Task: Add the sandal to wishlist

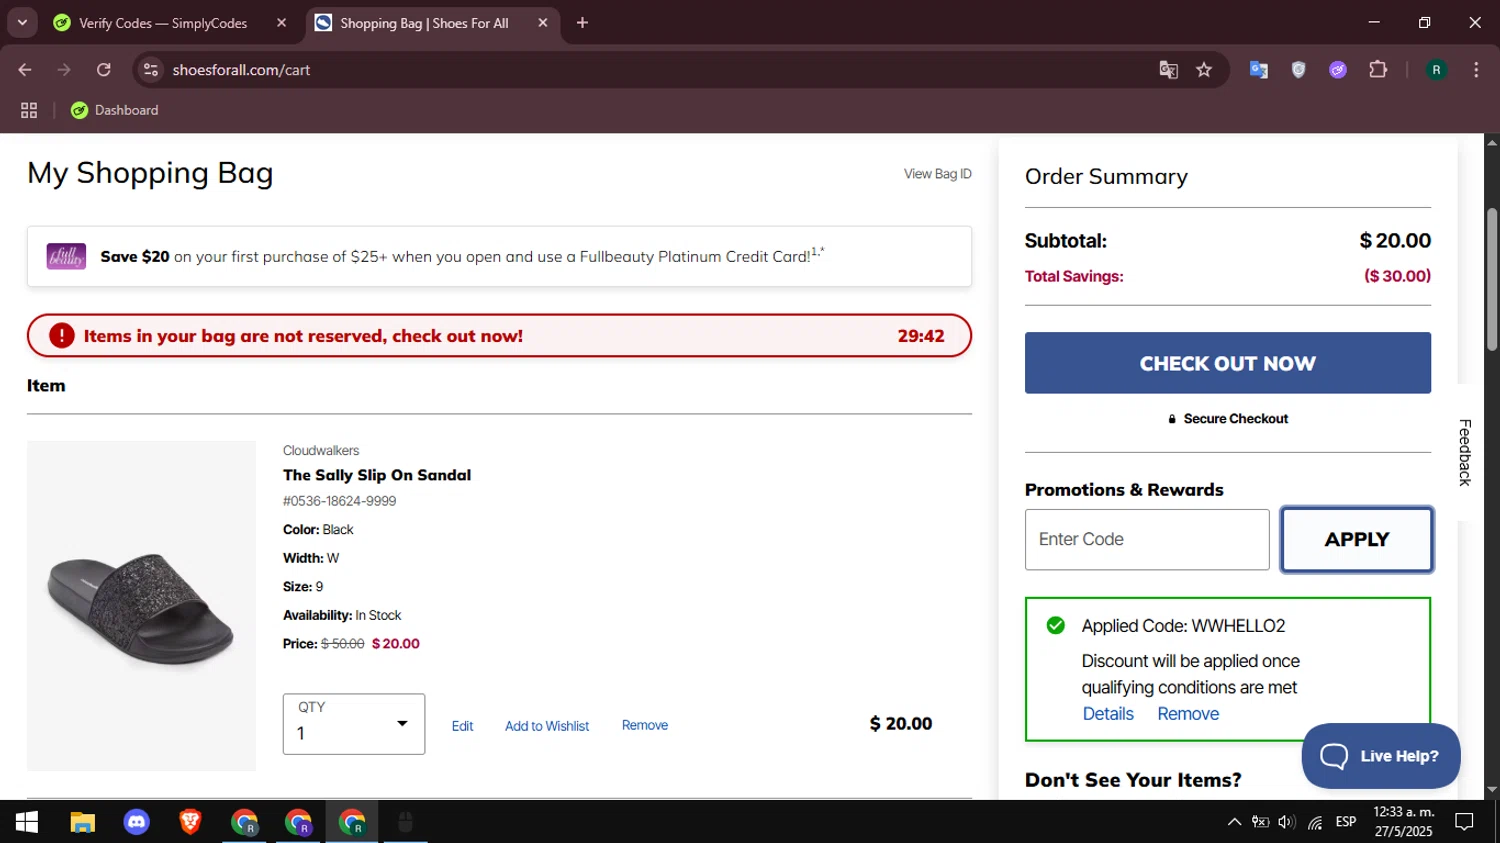Action: (x=547, y=726)
